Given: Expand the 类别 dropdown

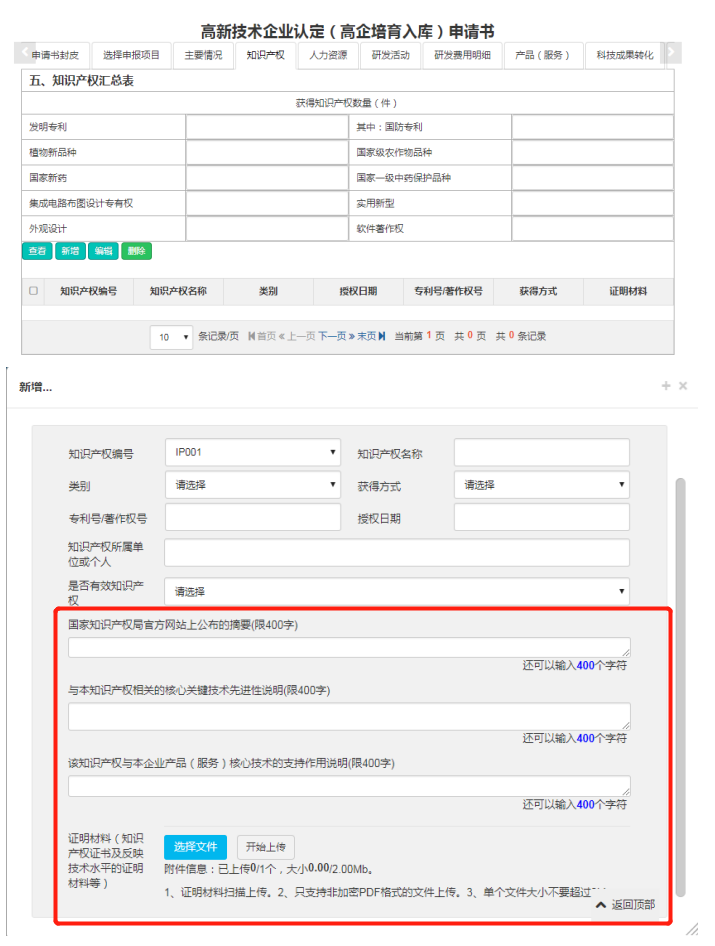Looking at the screenshot, I should tap(252, 485).
